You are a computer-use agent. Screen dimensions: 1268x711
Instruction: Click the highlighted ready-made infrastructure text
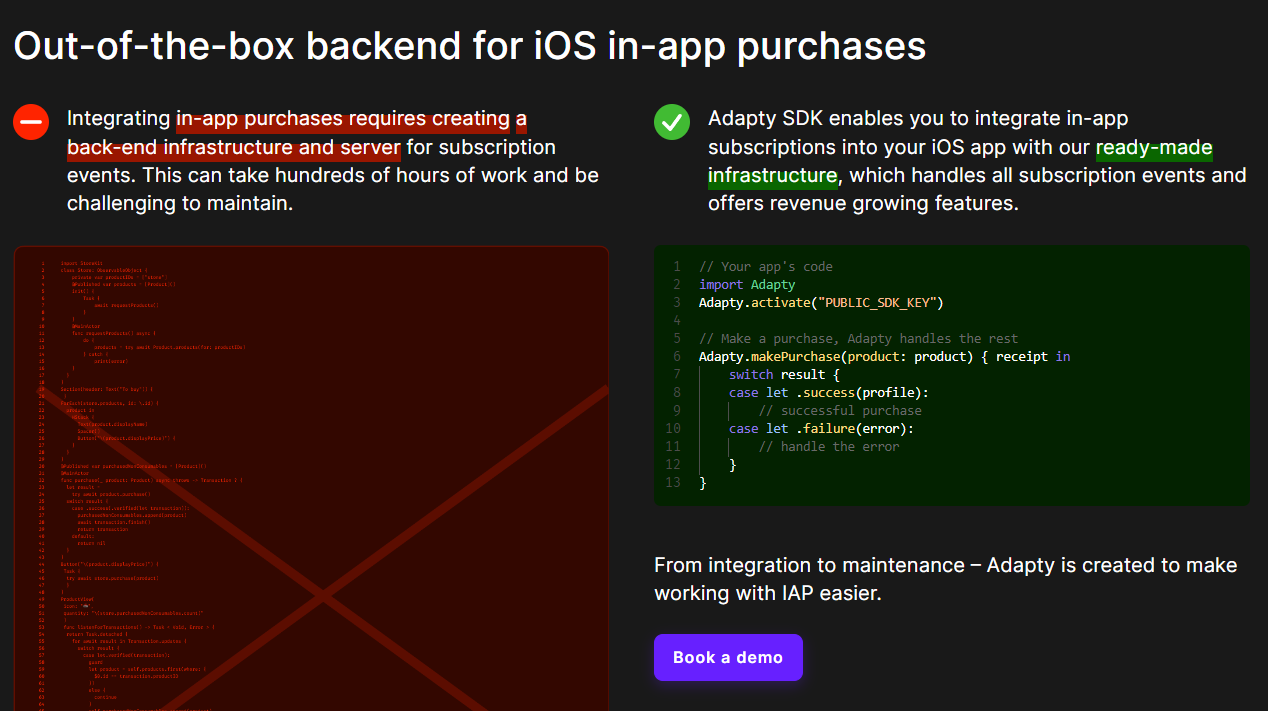pos(1153,147)
